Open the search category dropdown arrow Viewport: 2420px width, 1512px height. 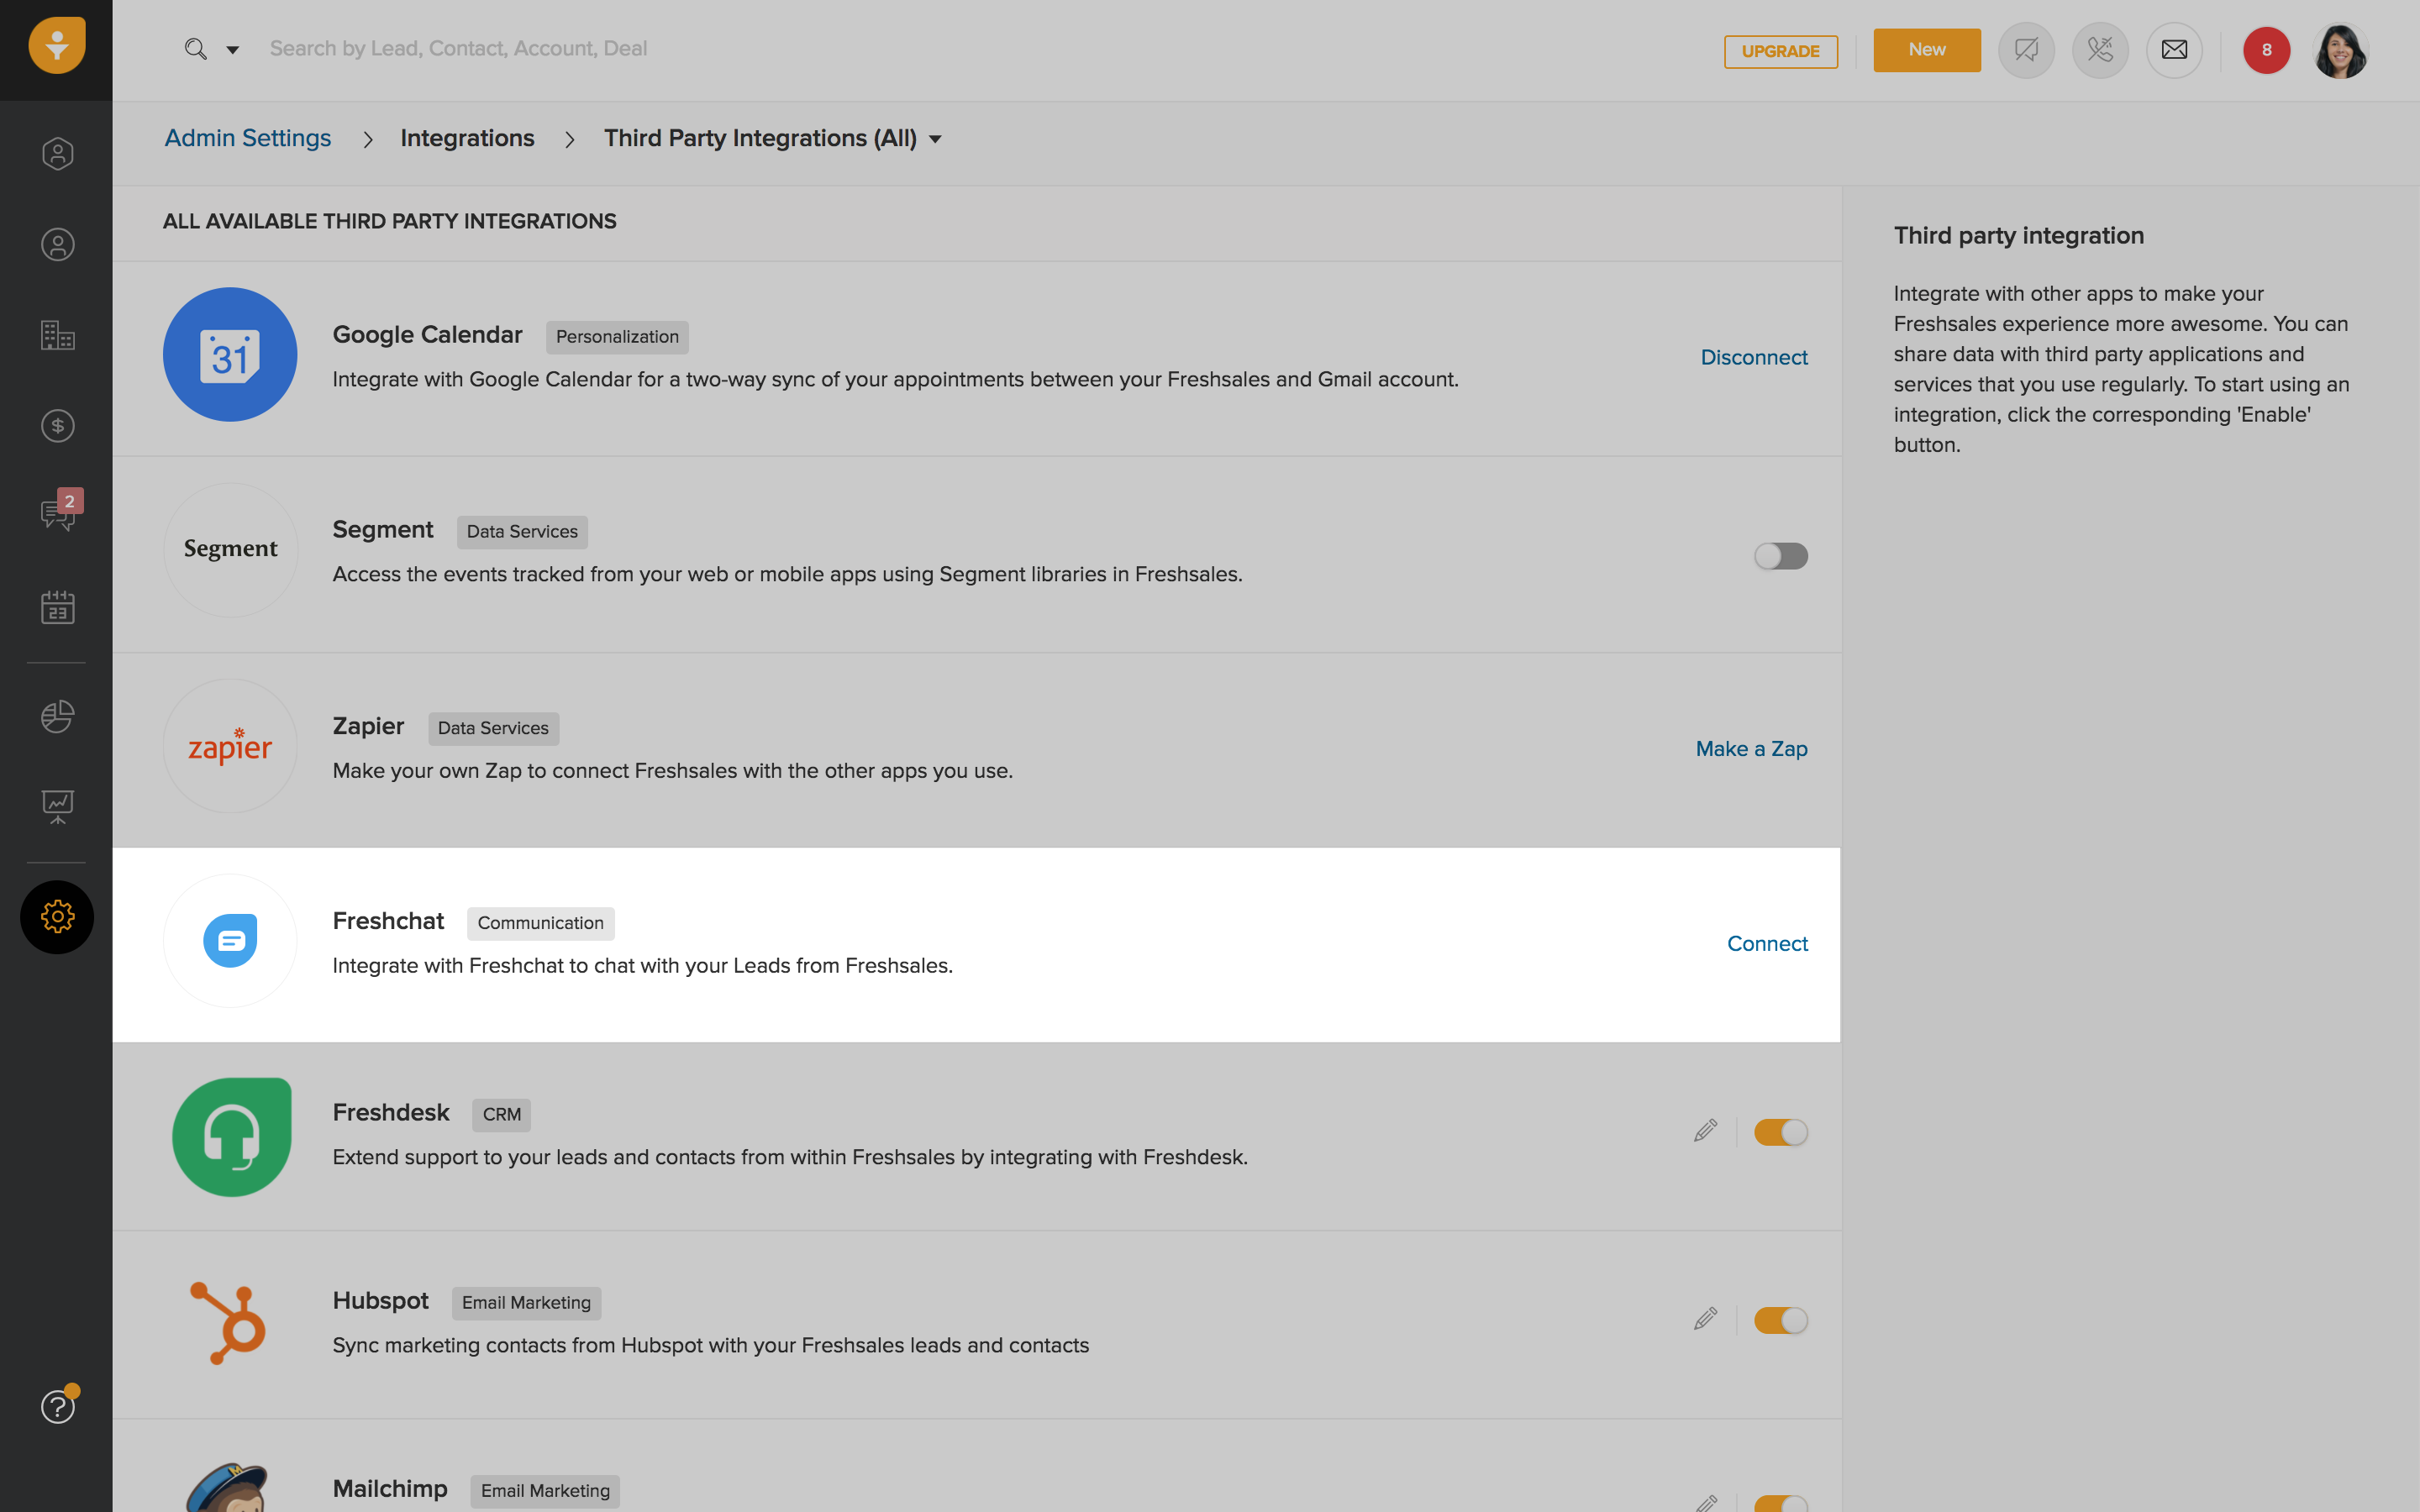(232, 48)
